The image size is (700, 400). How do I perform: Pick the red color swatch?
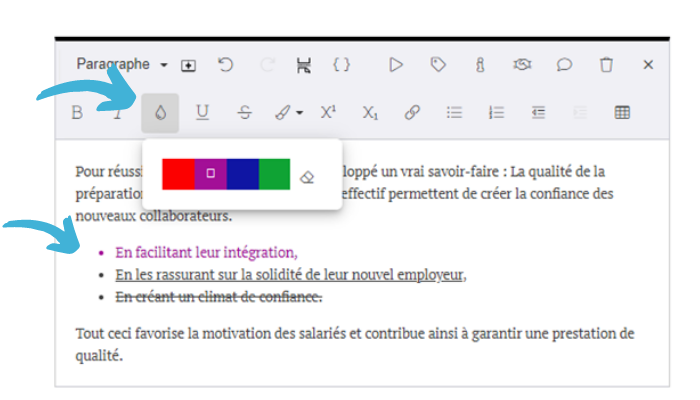[178, 174]
